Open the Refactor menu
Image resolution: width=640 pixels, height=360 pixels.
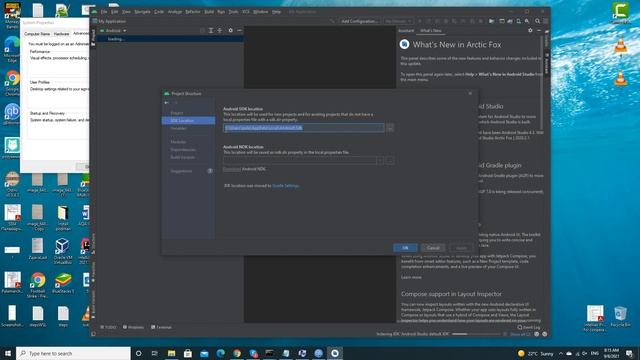(x=193, y=12)
